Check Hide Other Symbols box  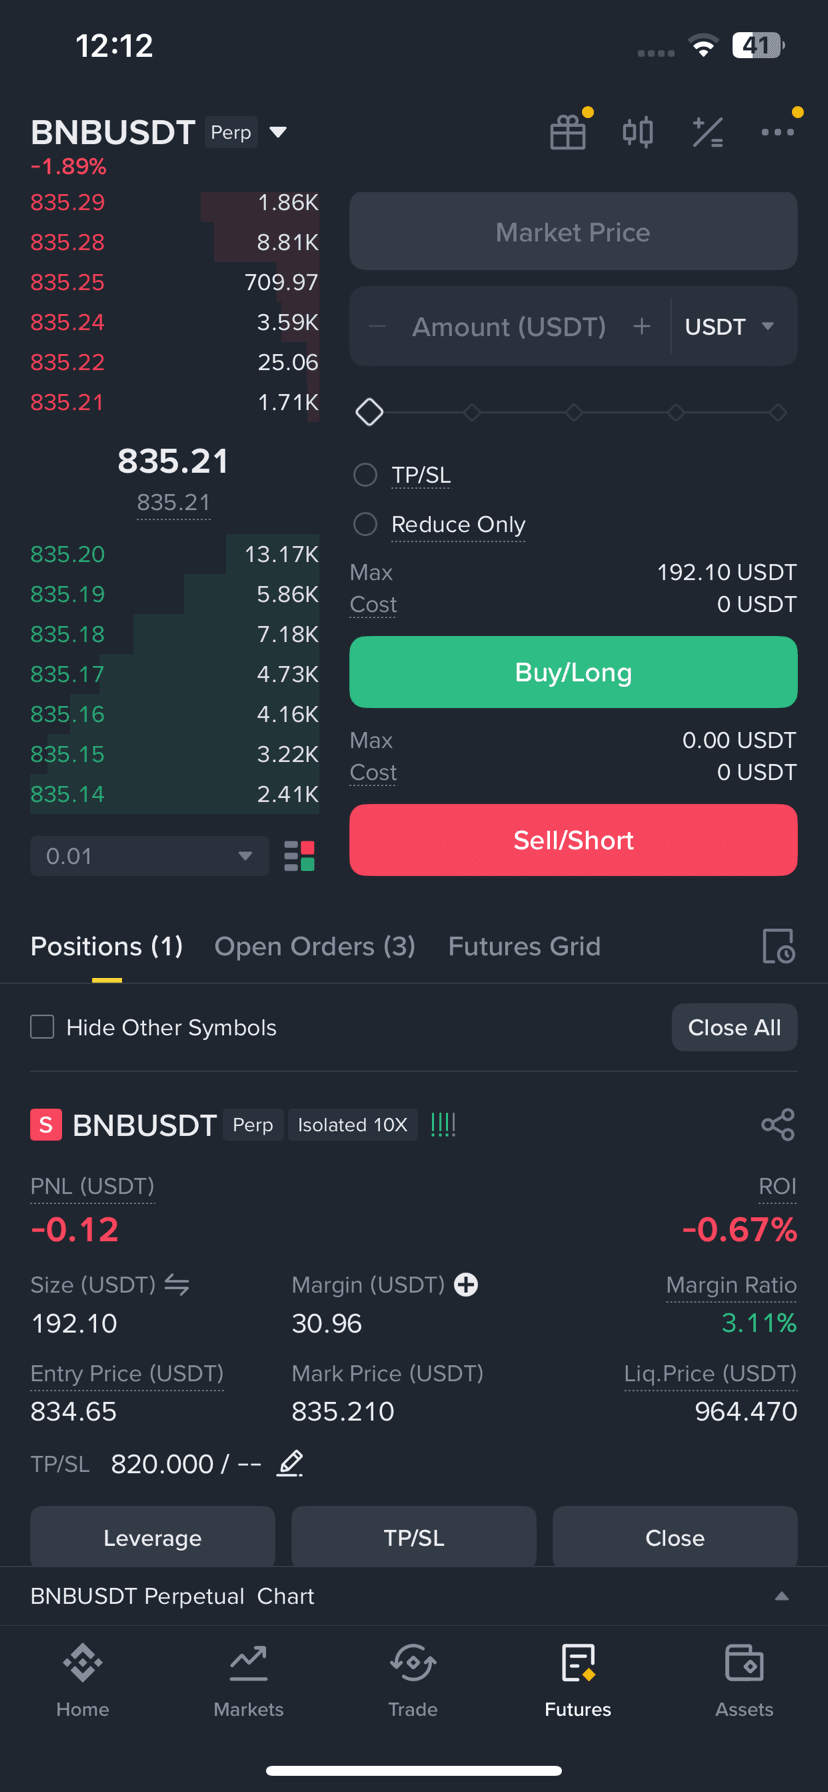tap(42, 1027)
